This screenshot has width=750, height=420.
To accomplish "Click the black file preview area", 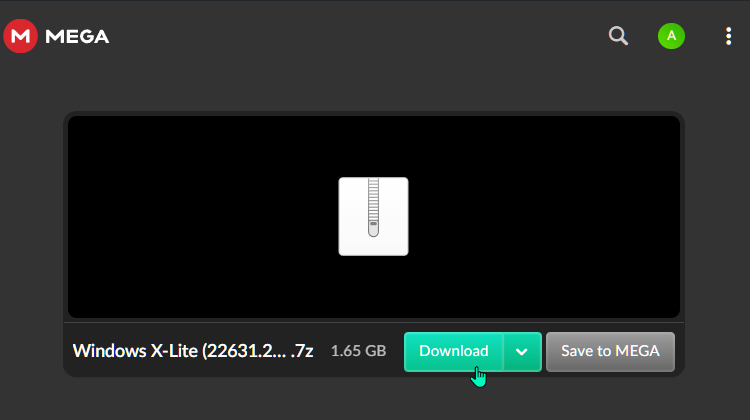I will pyautogui.click(x=374, y=217).
